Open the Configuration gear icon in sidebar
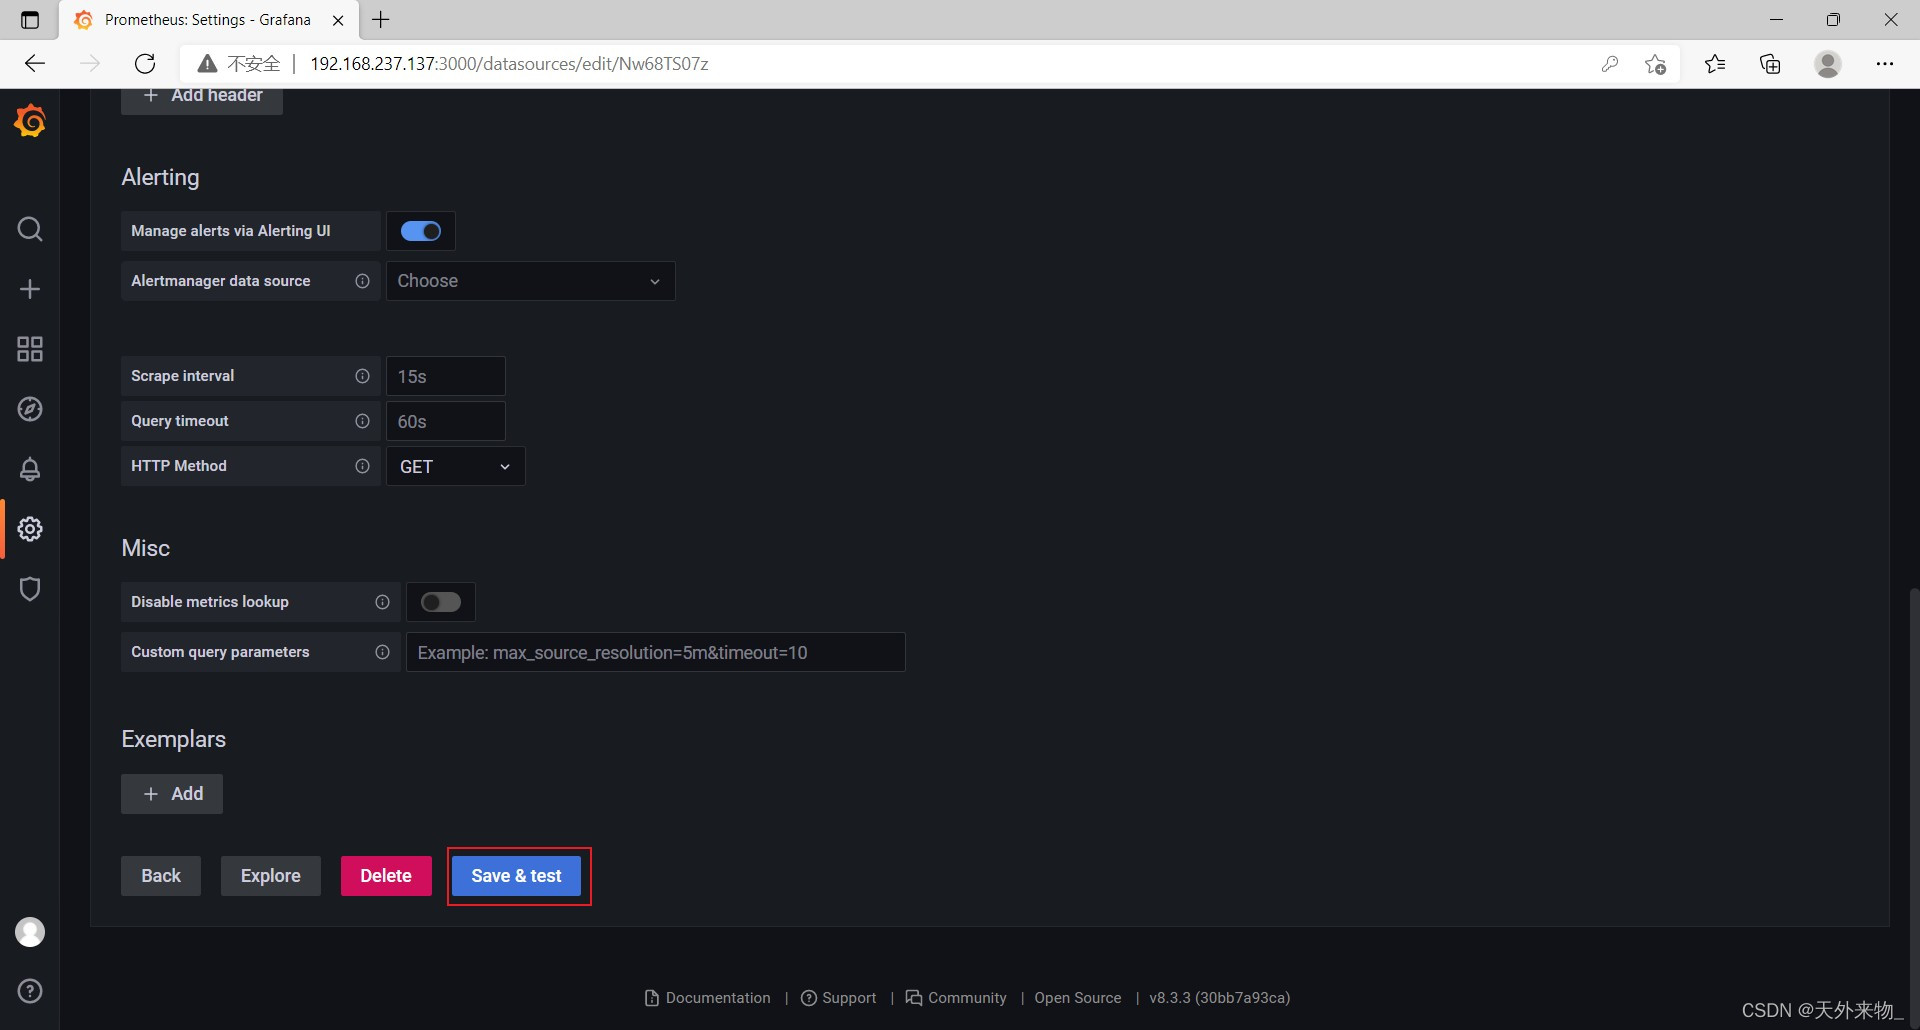This screenshot has width=1920, height=1030. point(30,529)
